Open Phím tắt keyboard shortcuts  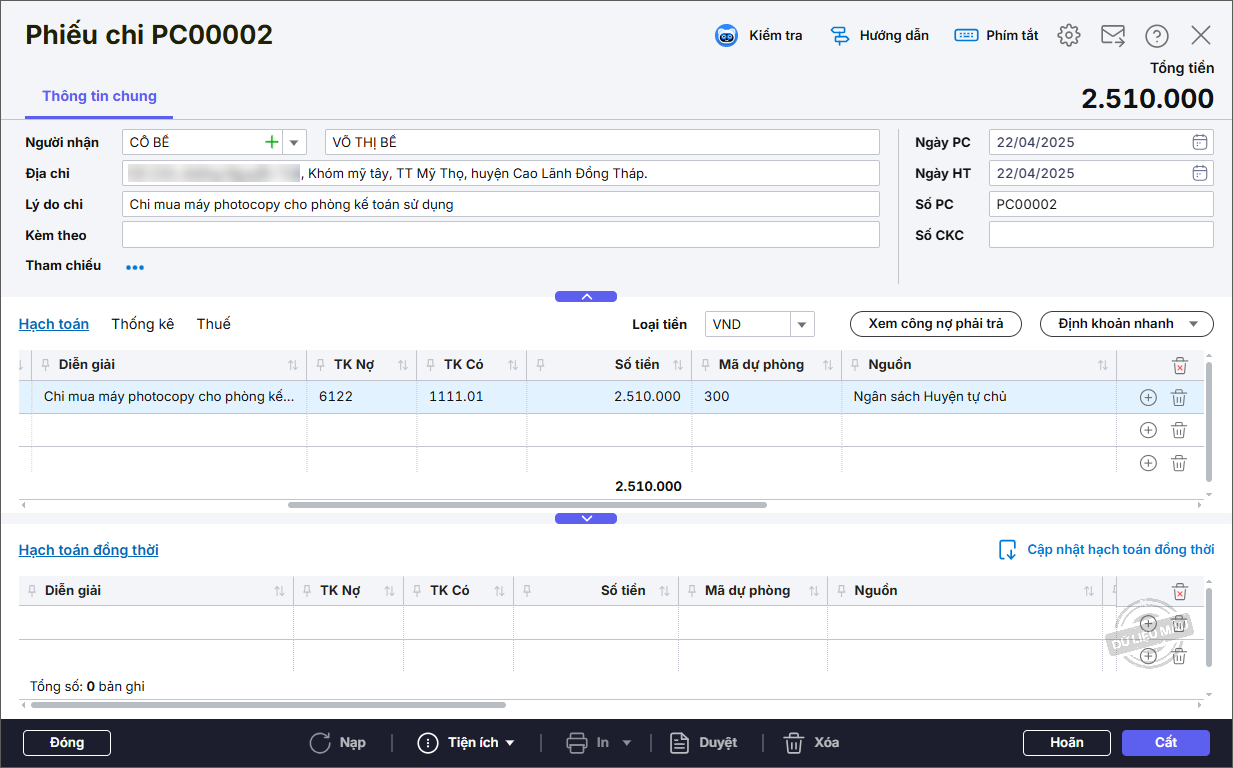[x=996, y=36]
